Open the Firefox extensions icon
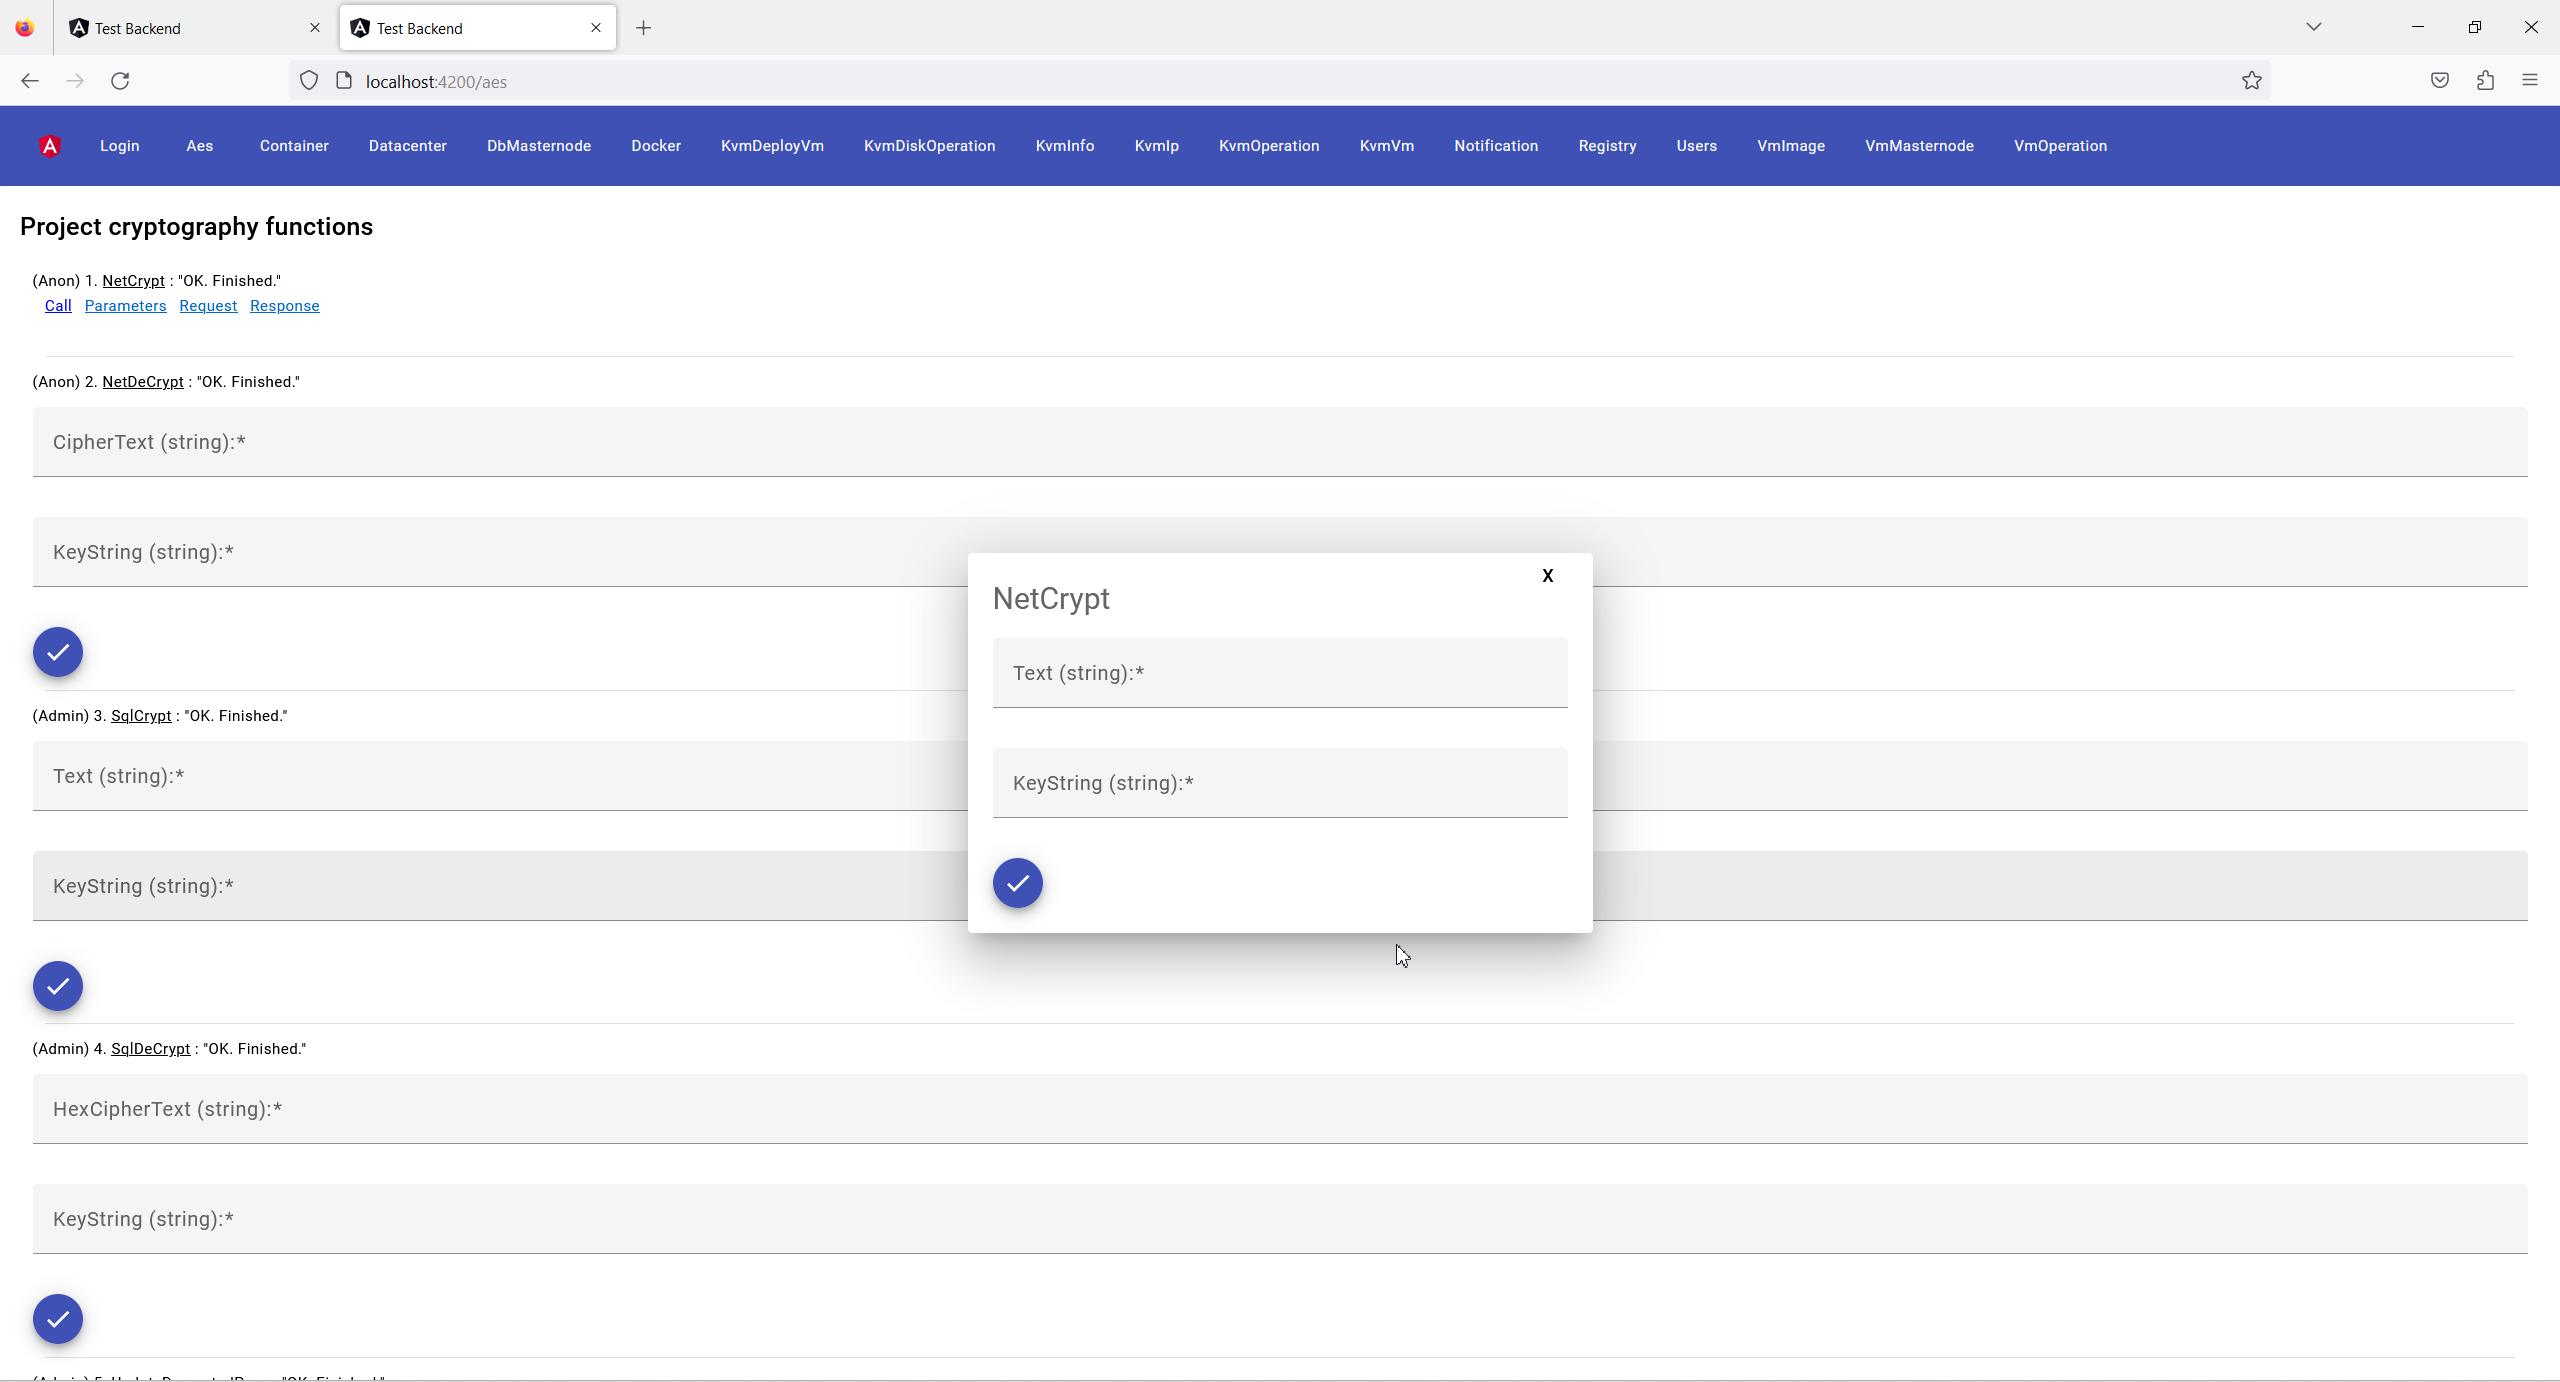The image size is (2560, 1382). (2485, 81)
